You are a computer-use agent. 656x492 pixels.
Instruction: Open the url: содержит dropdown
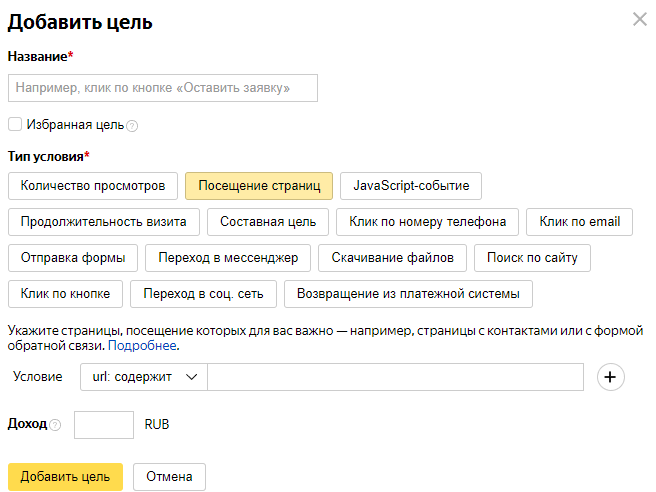tap(144, 377)
